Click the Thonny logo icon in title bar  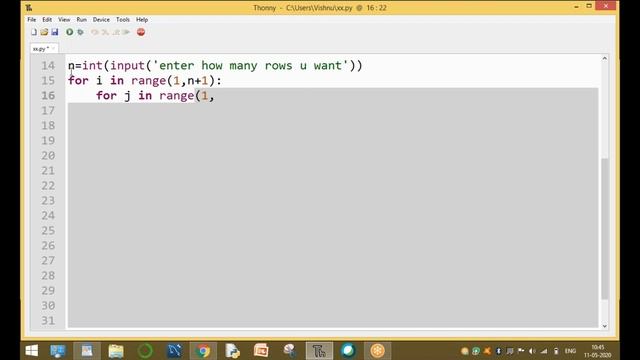coord(29,7)
